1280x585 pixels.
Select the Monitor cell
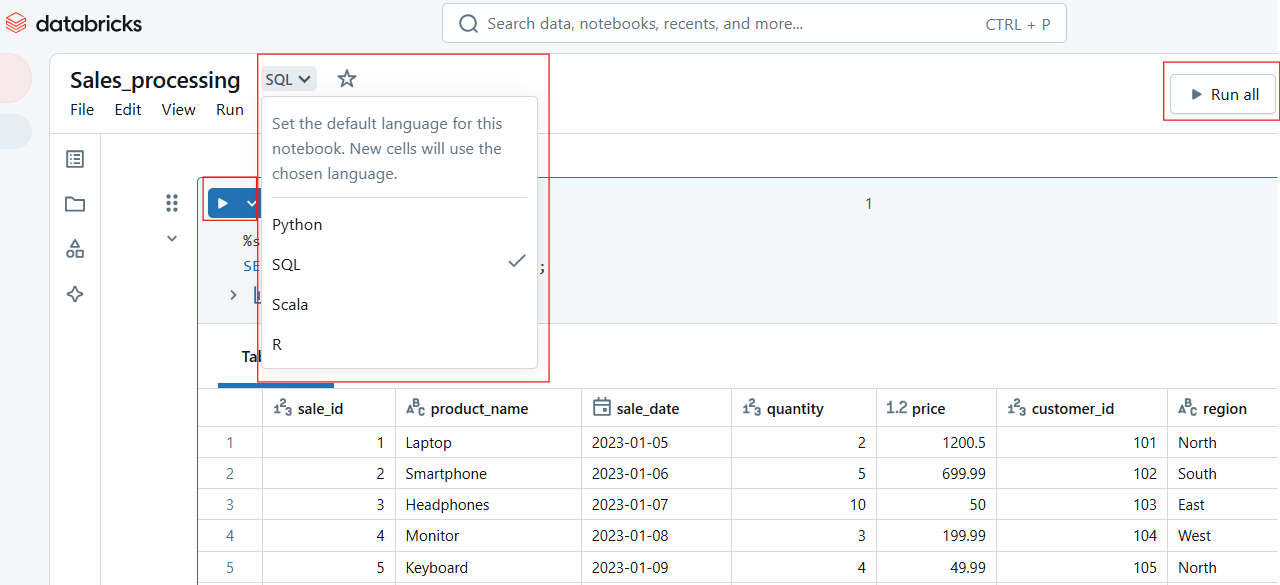[489, 536]
